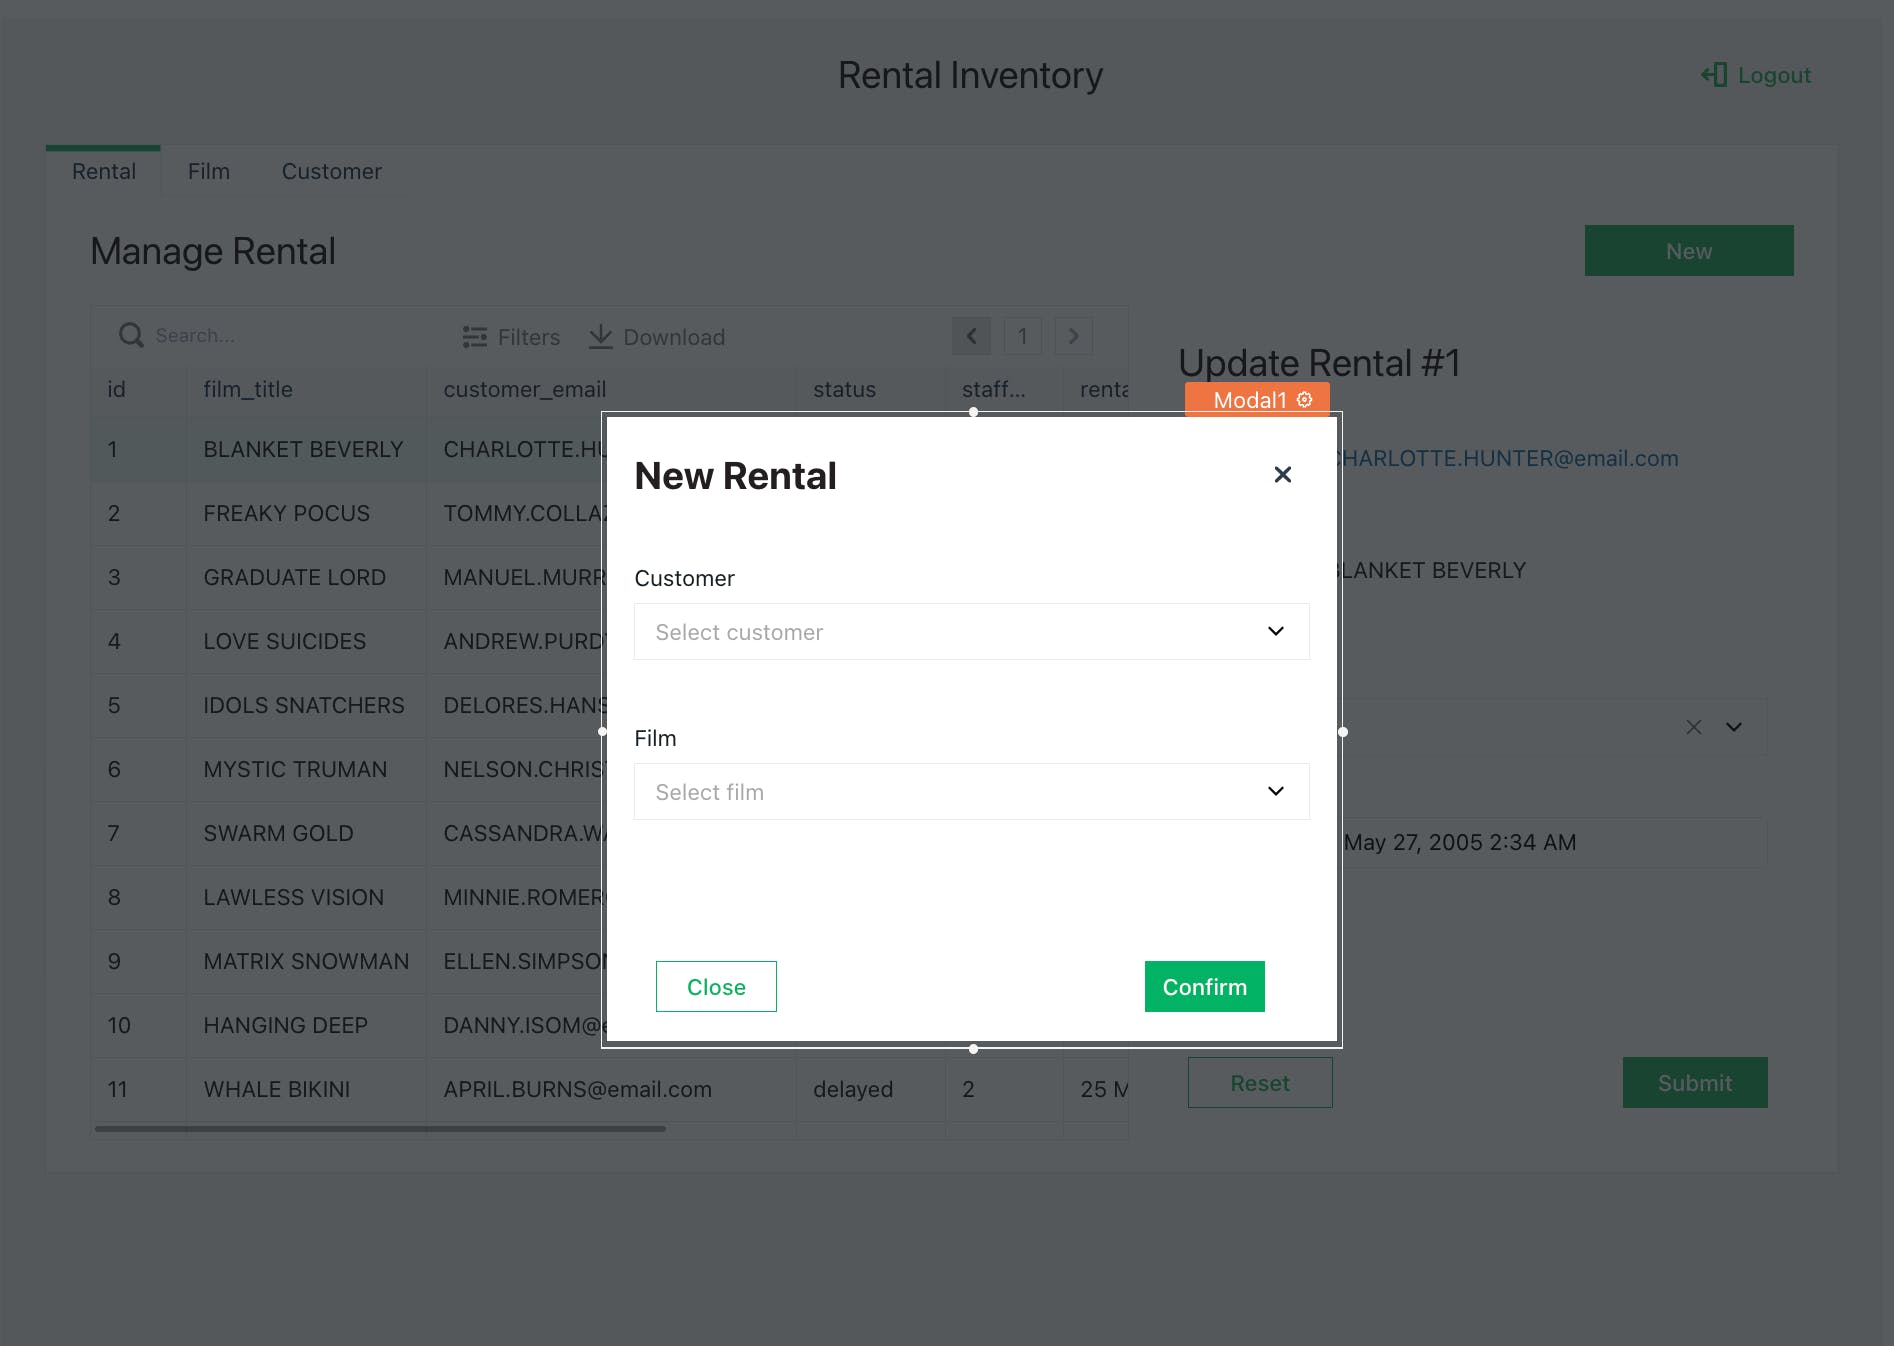Click the green New button

coord(1688,251)
